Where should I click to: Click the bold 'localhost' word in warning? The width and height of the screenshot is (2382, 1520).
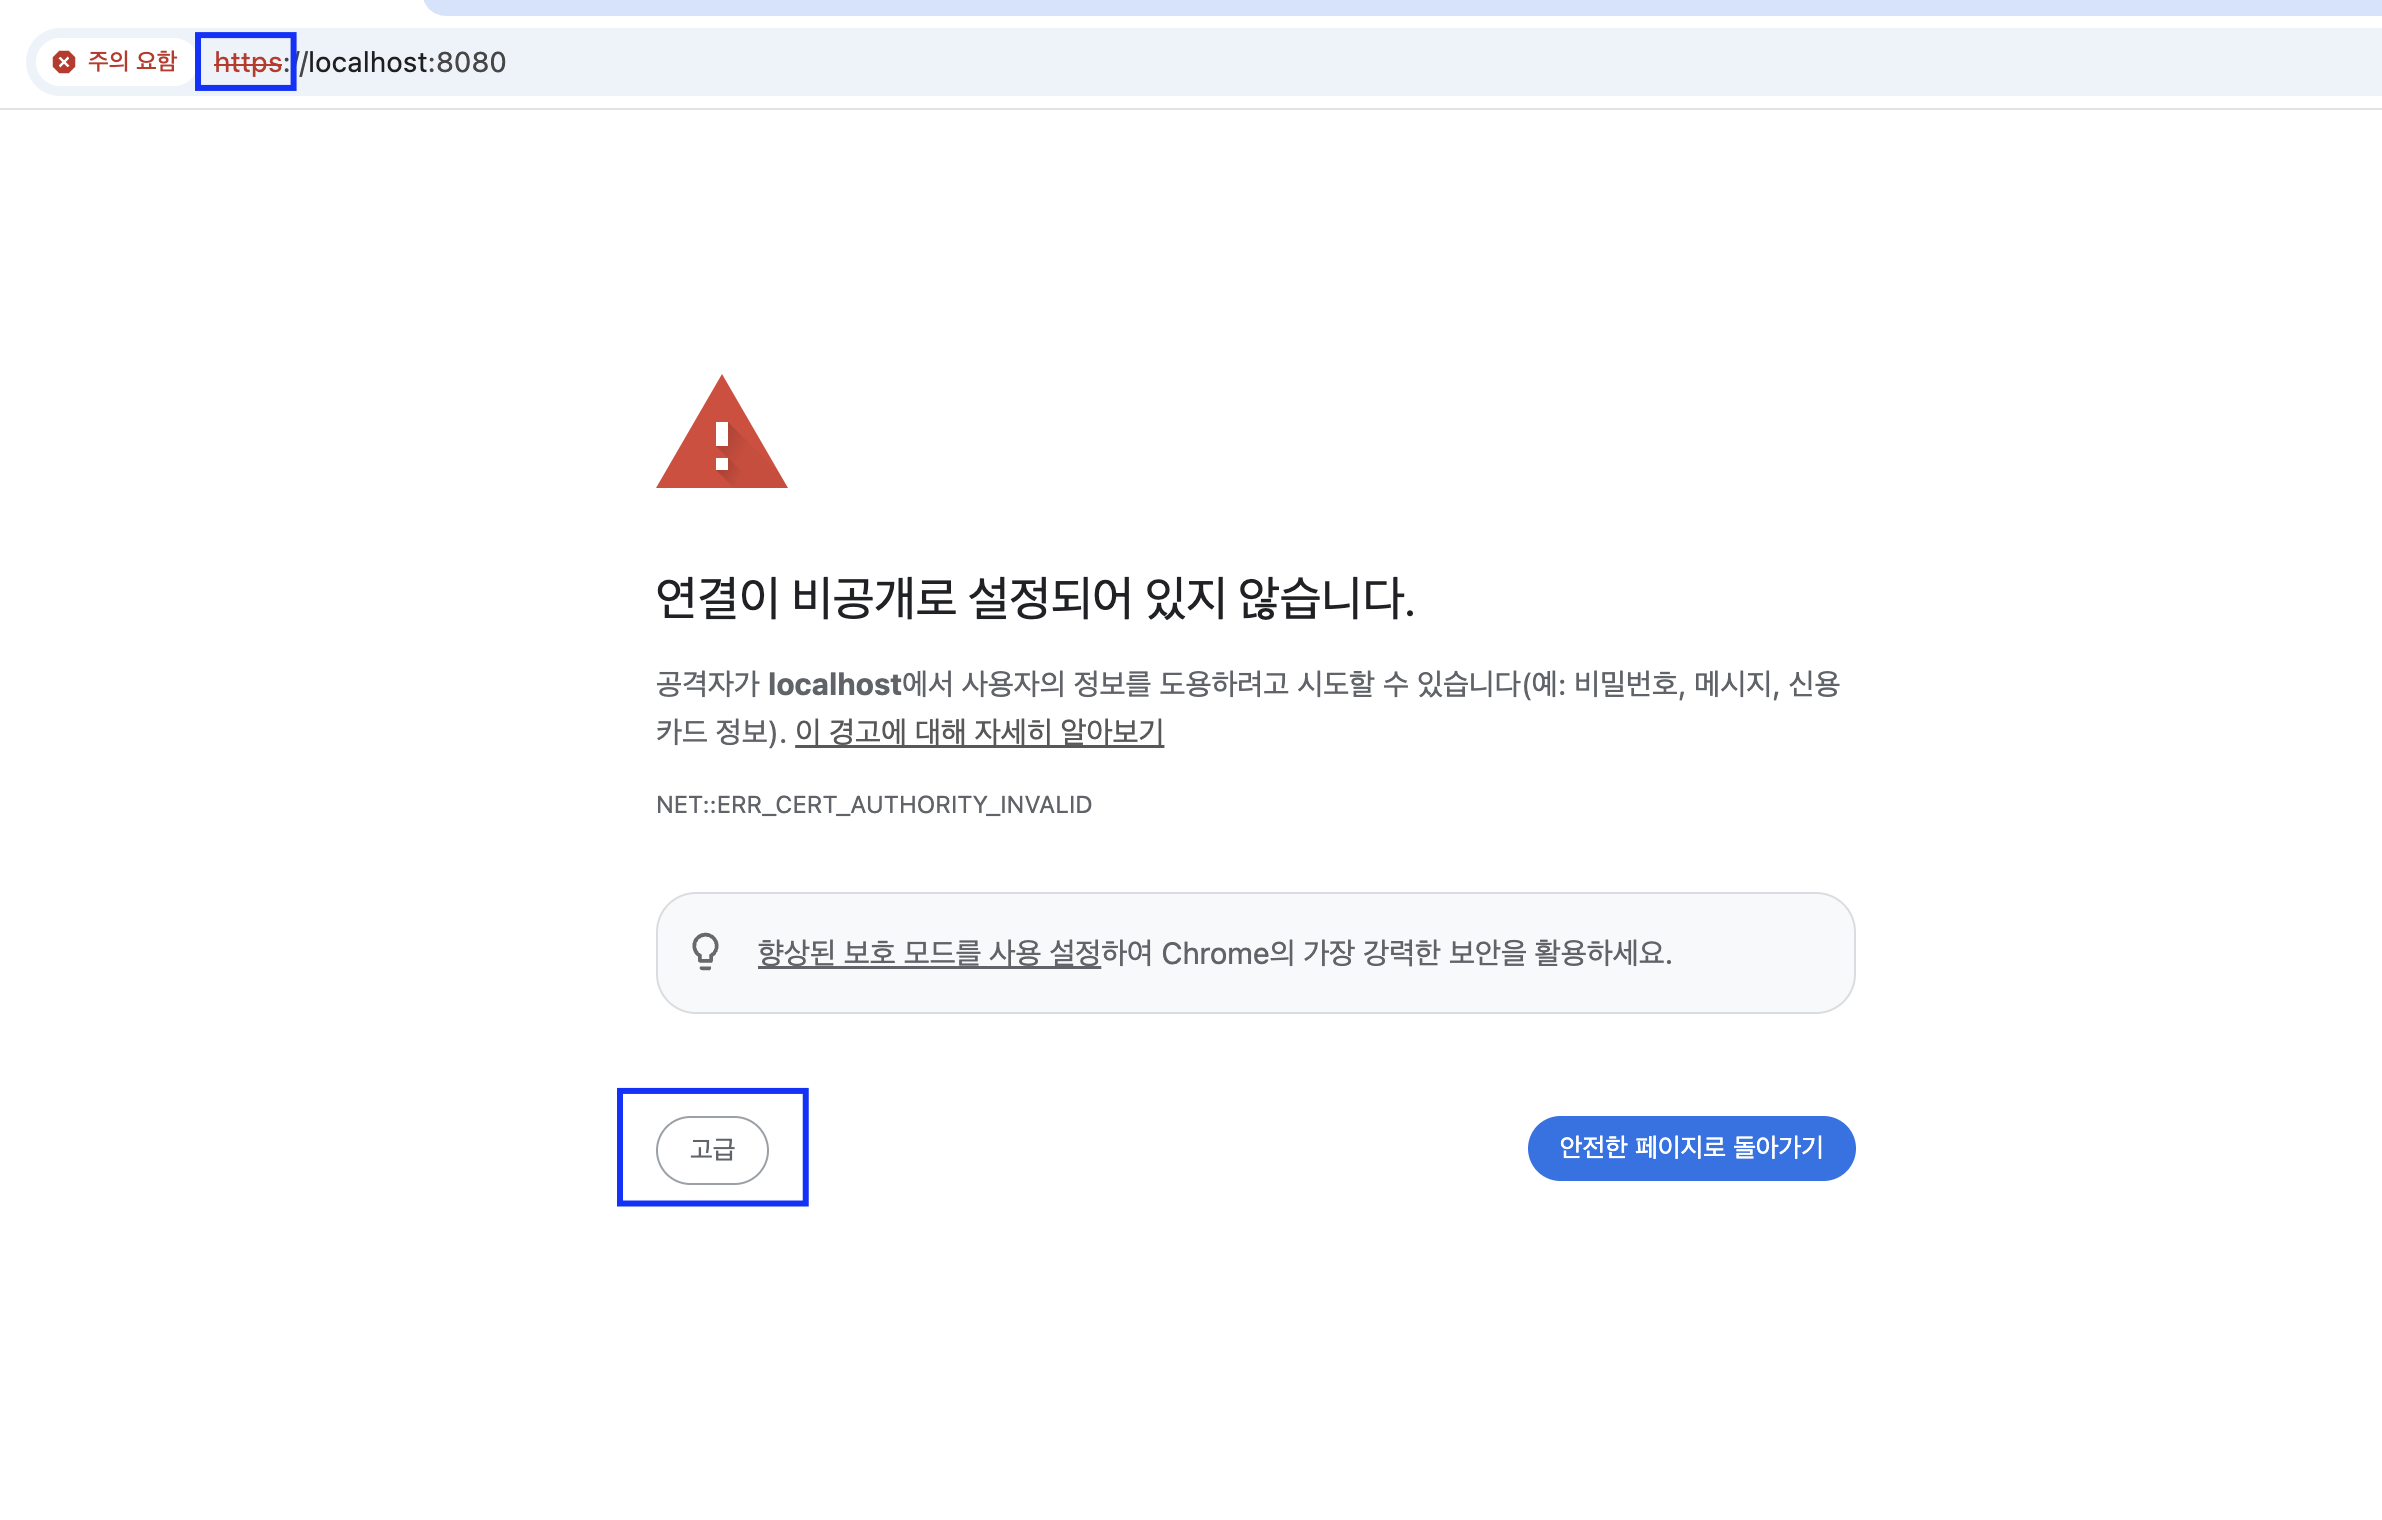coord(834,684)
